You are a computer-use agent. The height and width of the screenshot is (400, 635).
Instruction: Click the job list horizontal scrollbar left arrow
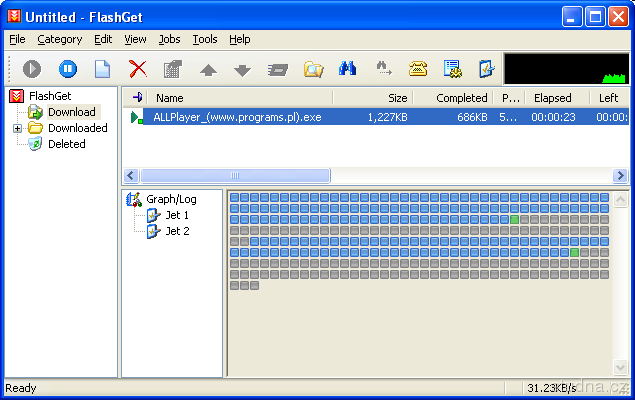pos(130,175)
